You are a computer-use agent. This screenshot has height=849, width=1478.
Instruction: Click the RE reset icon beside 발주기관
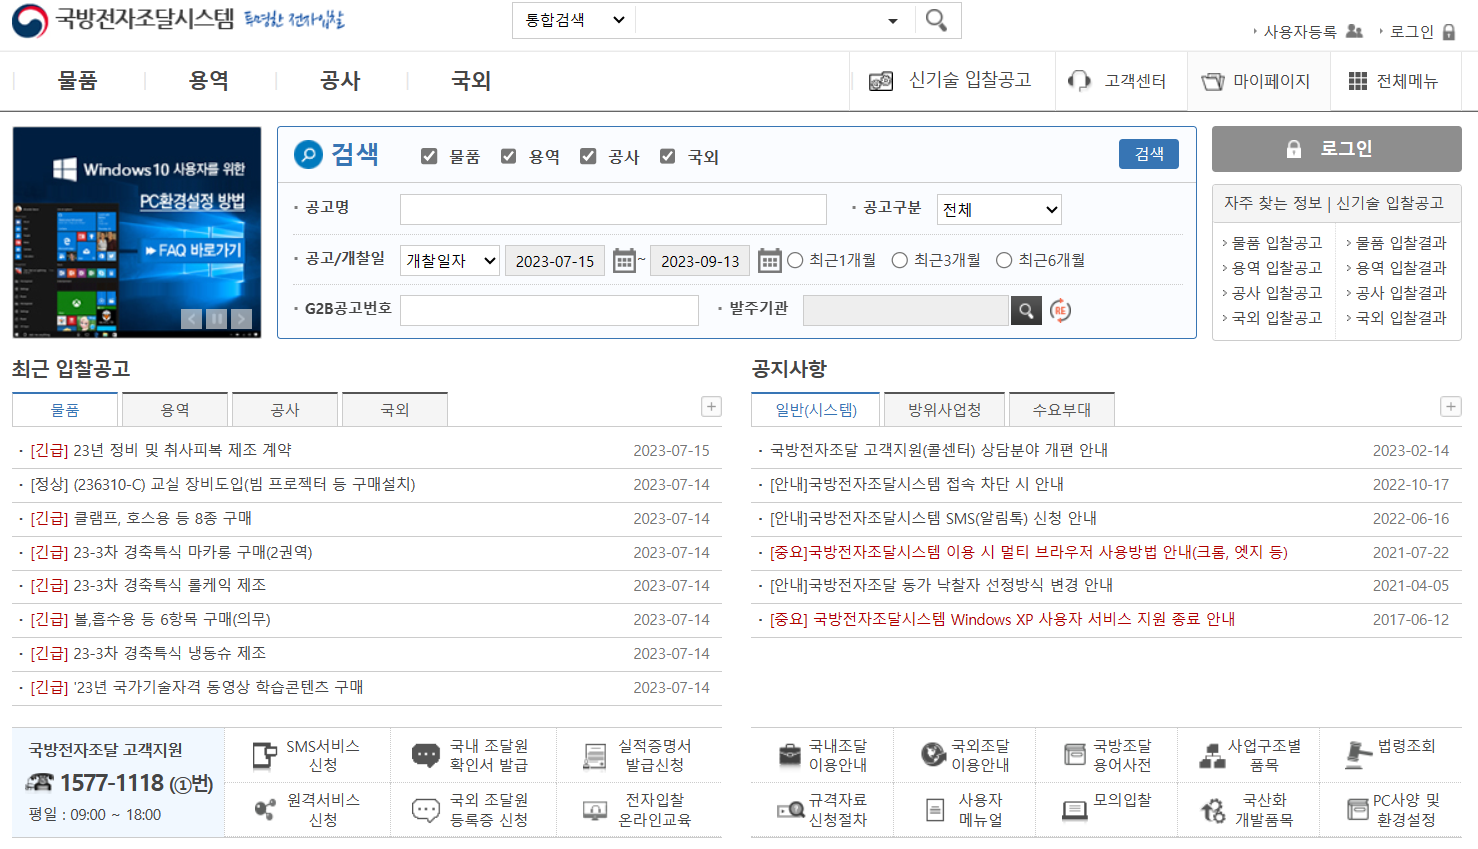[1060, 310]
